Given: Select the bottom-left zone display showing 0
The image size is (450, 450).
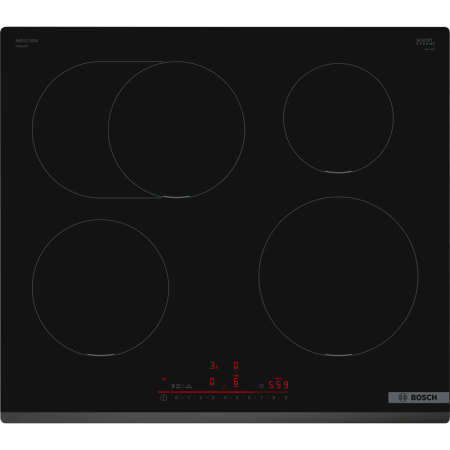Looking at the screenshot, I should pos(212,381).
